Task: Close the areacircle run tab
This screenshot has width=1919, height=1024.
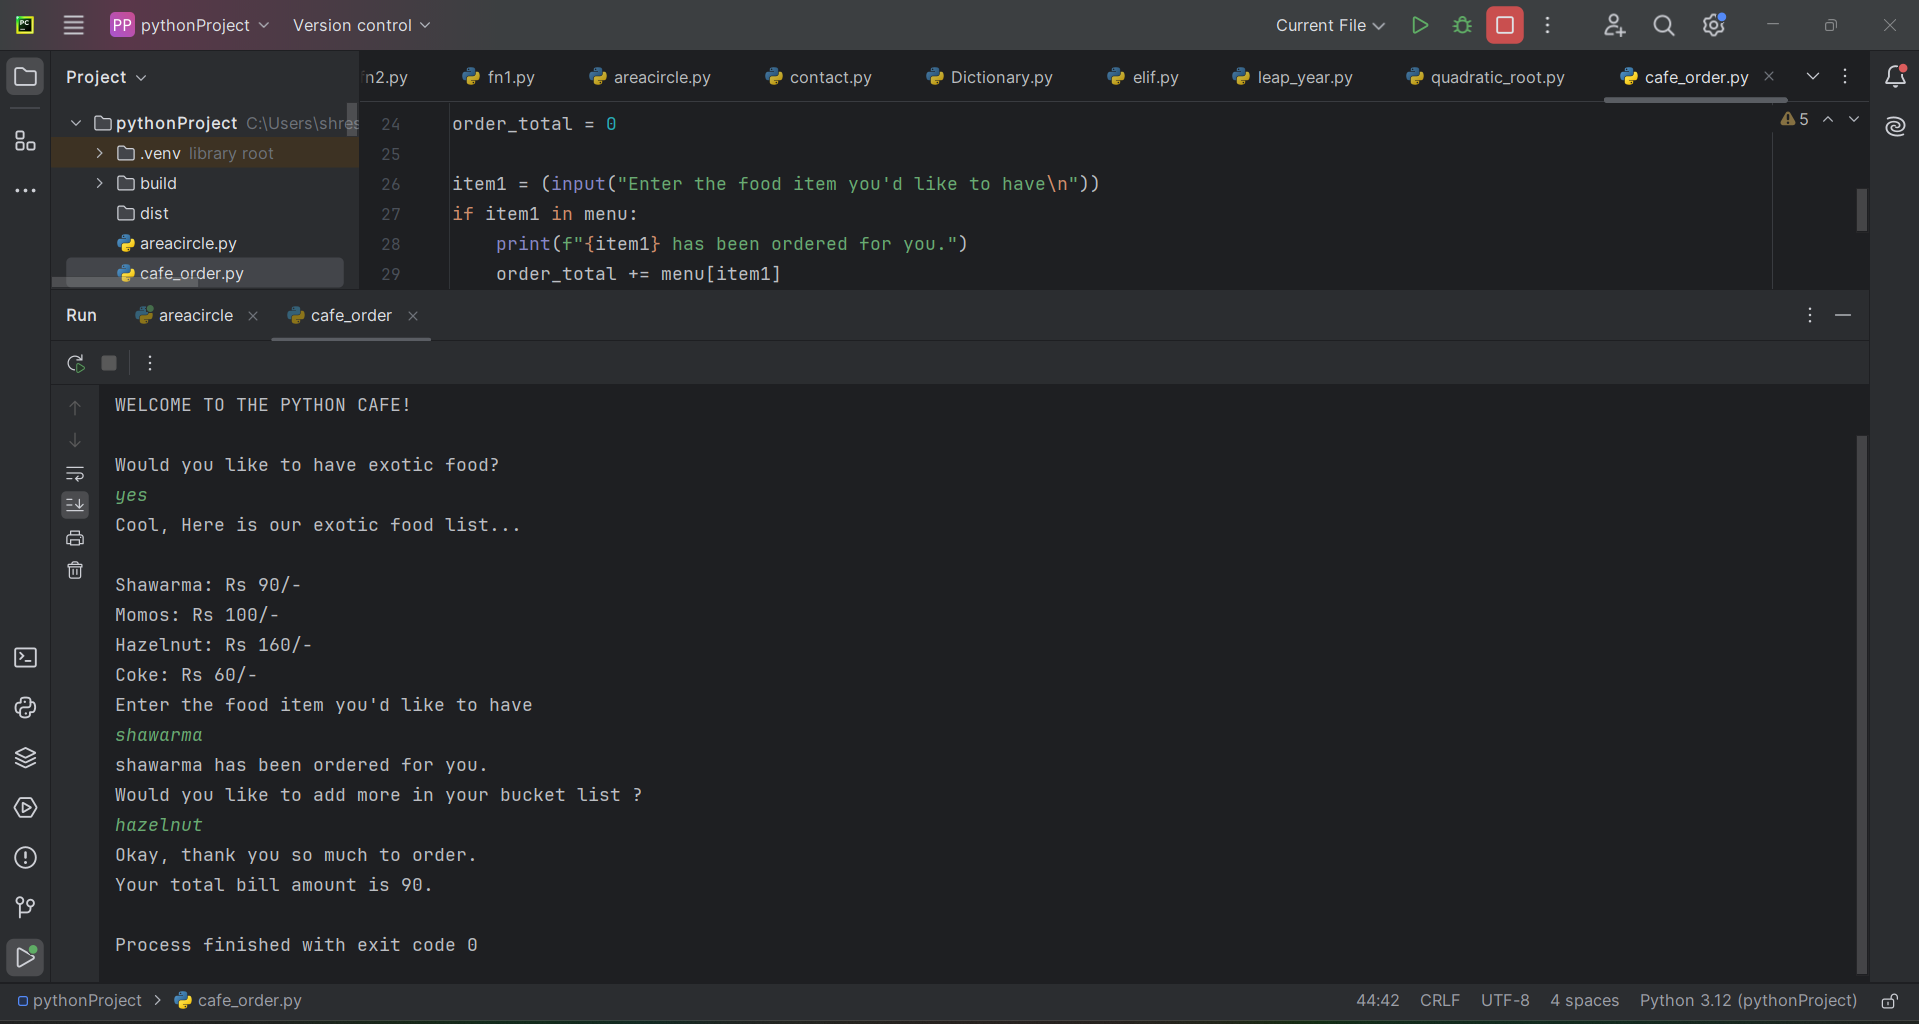Action: pos(253,316)
